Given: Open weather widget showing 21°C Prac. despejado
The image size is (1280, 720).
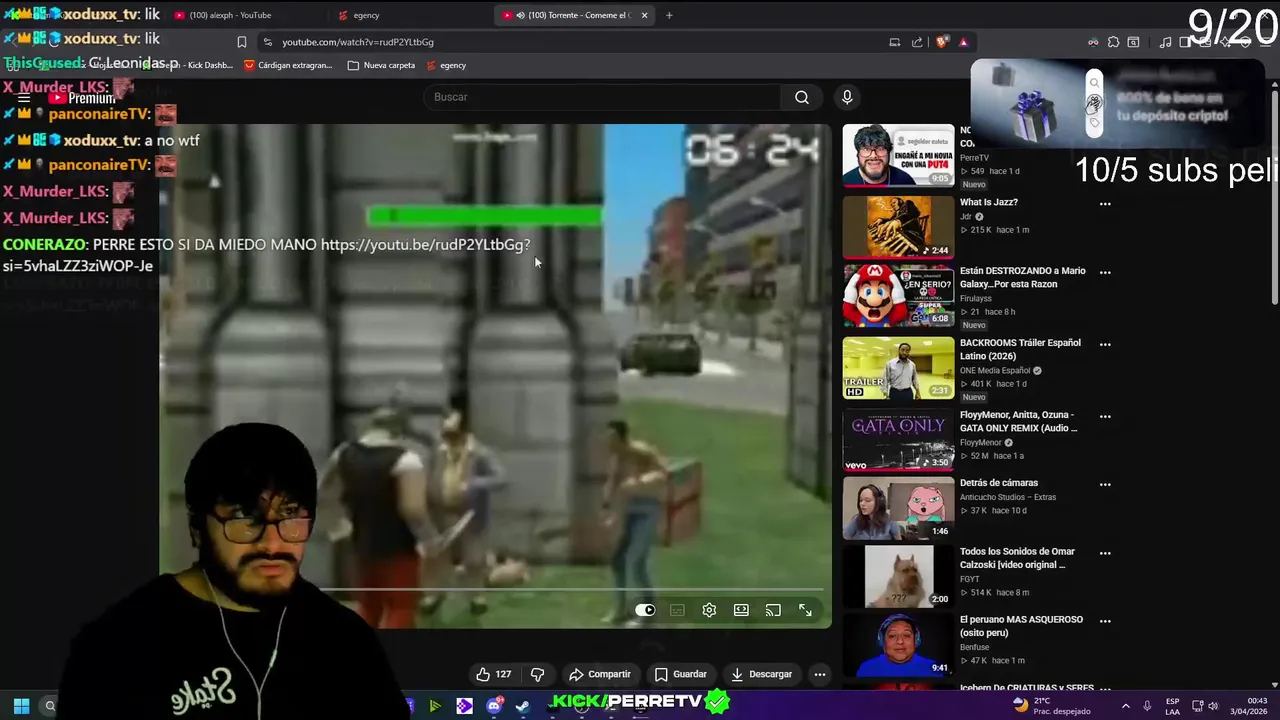Looking at the screenshot, I should coord(1050,706).
